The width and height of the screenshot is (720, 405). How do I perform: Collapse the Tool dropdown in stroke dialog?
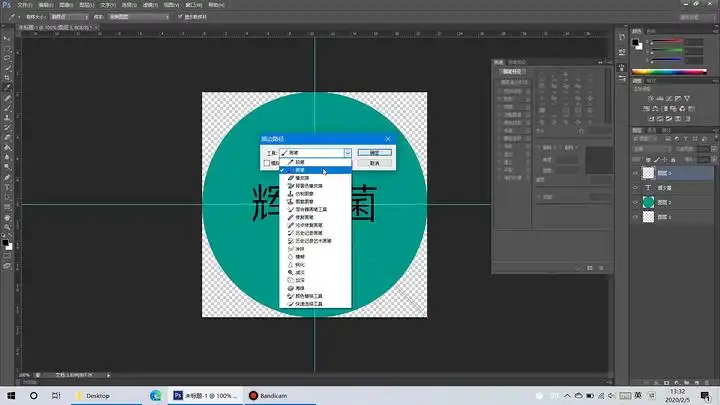point(347,152)
